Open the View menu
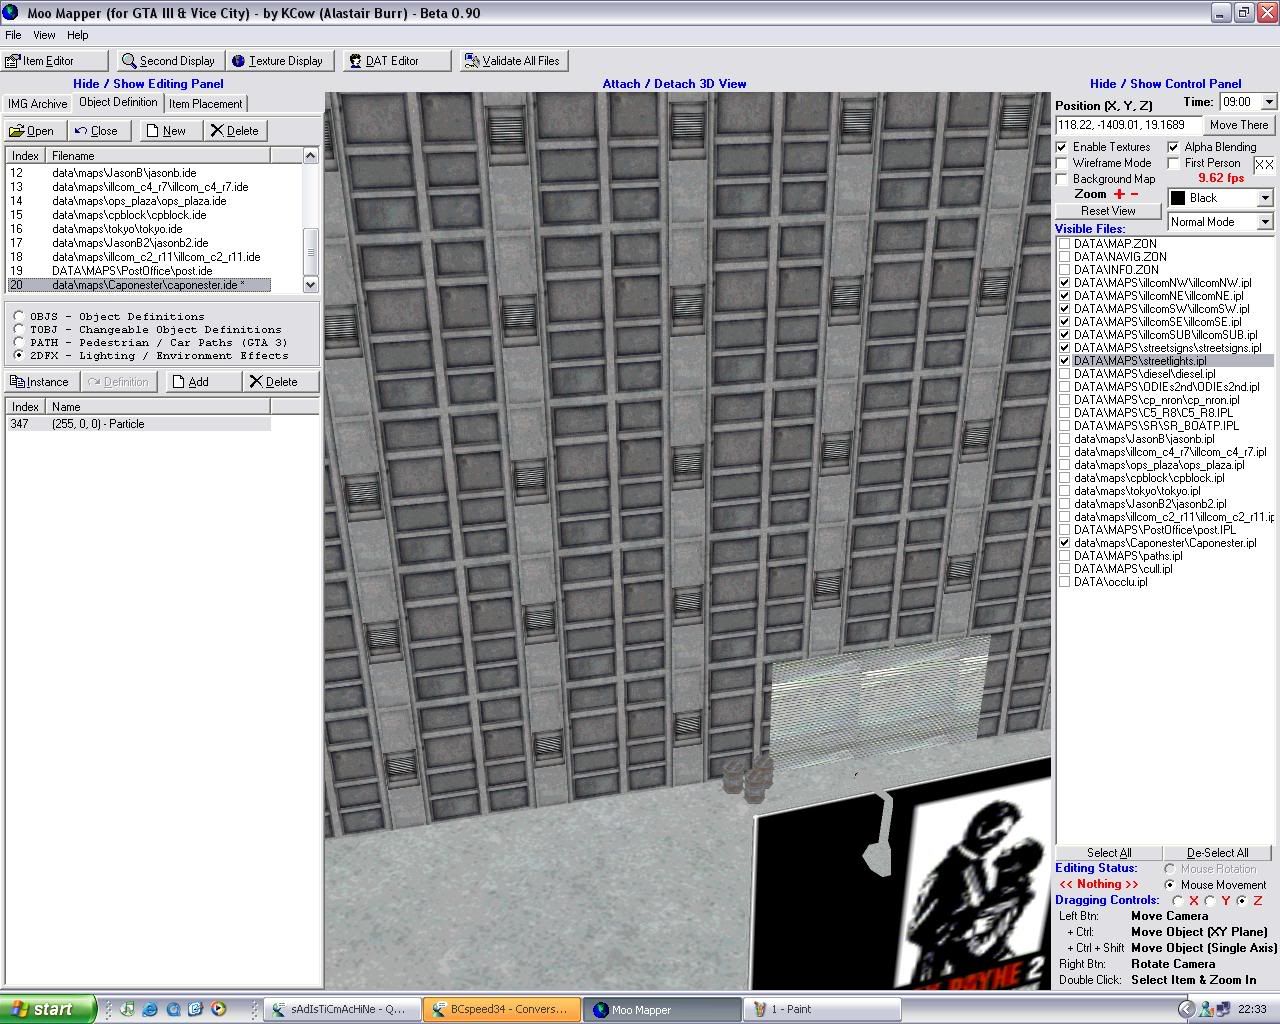This screenshot has width=1280, height=1024. coord(43,34)
